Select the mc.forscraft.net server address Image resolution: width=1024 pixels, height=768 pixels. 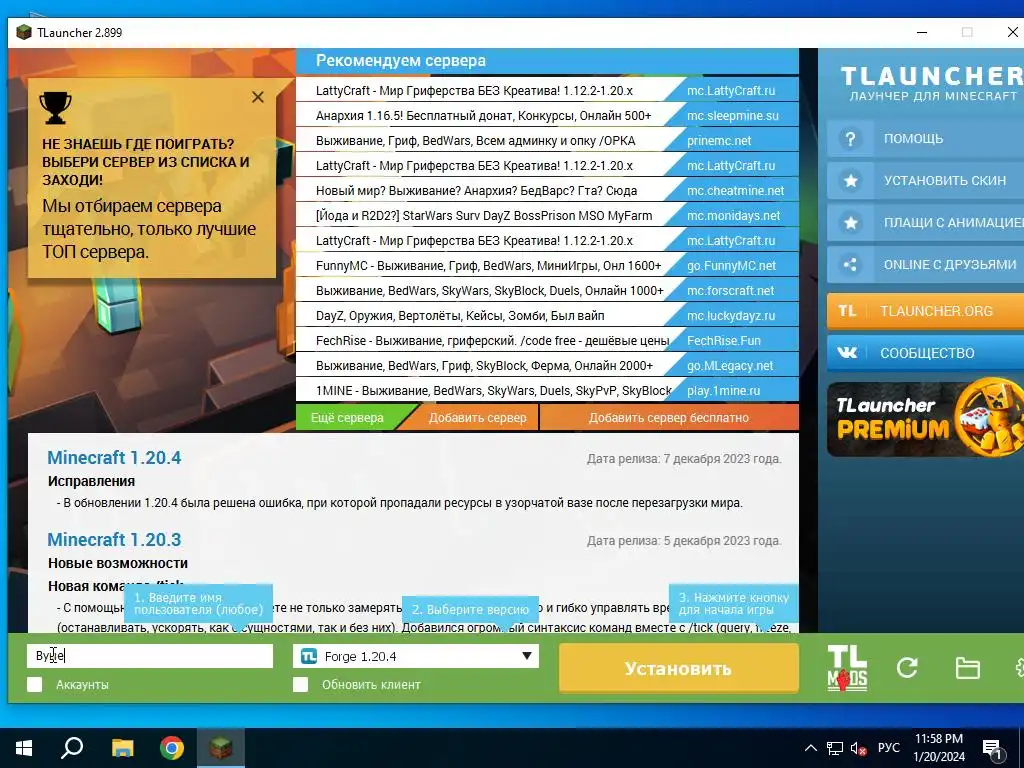coord(730,291)
